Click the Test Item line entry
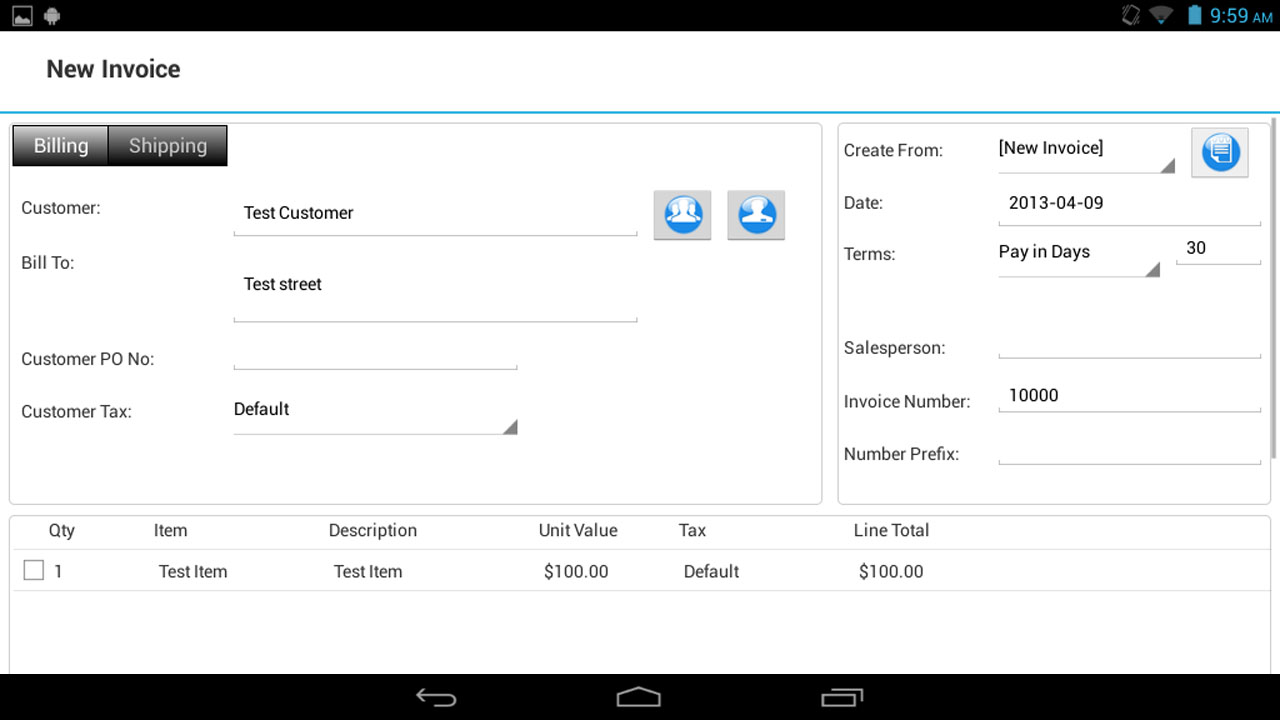1280x720 pixels. (193, 571)
